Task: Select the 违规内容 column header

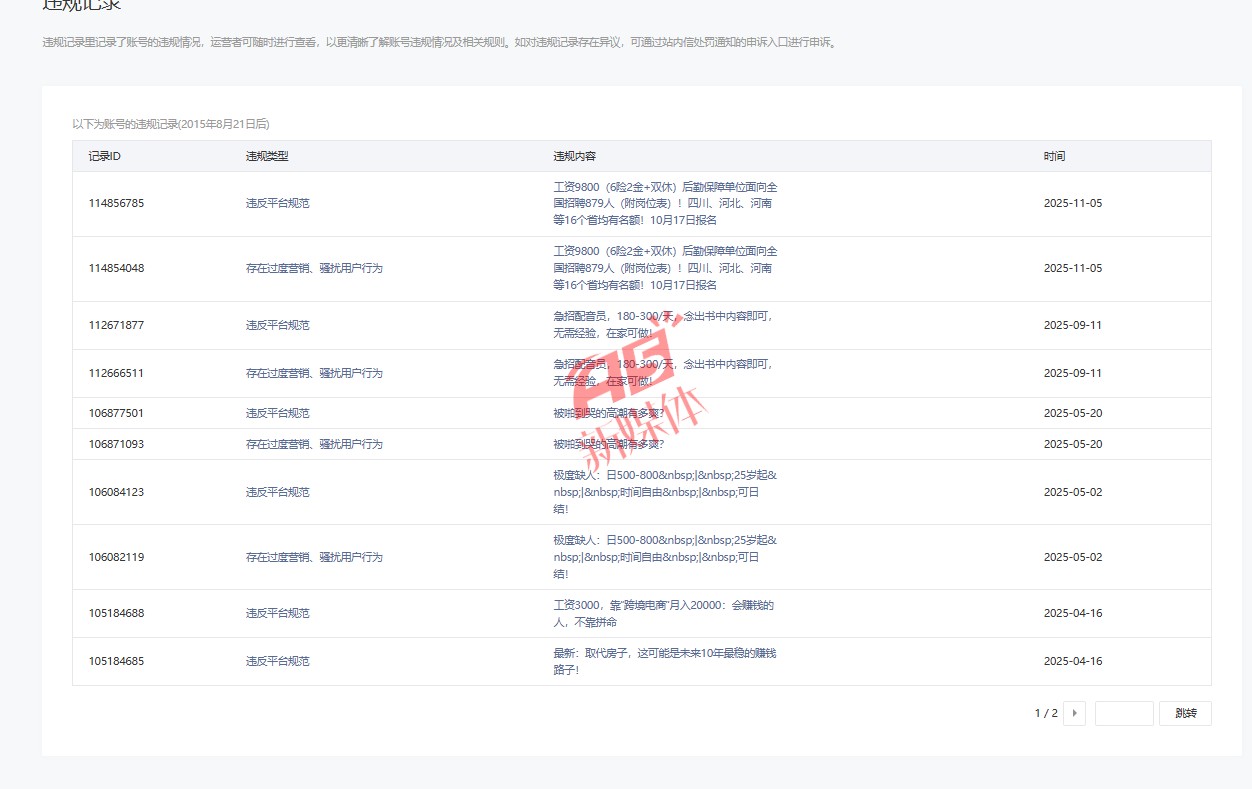Action: (575, 156)
